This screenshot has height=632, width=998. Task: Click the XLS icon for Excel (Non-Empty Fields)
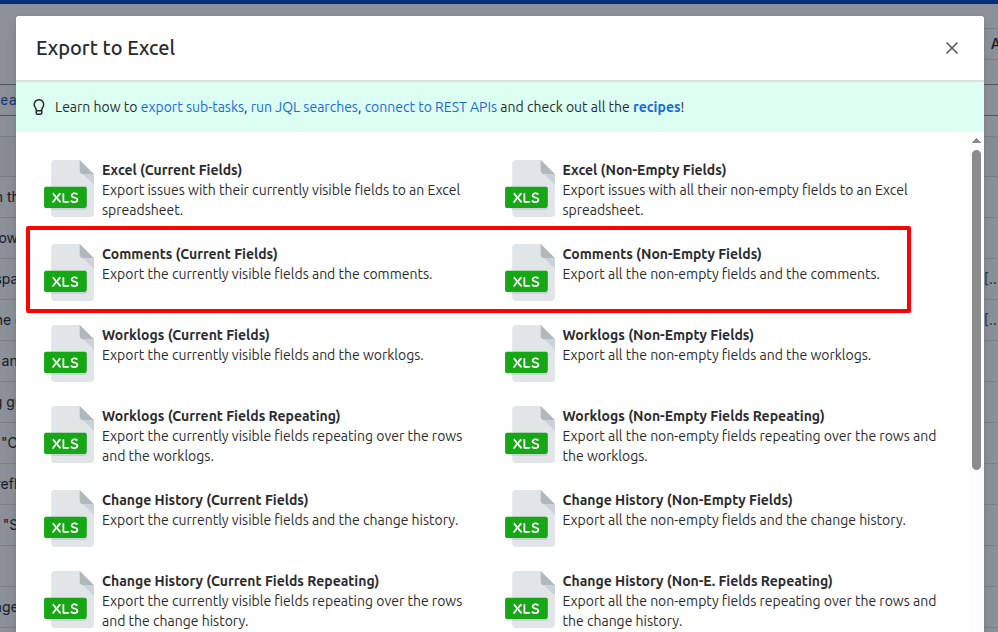click(528, 188)
